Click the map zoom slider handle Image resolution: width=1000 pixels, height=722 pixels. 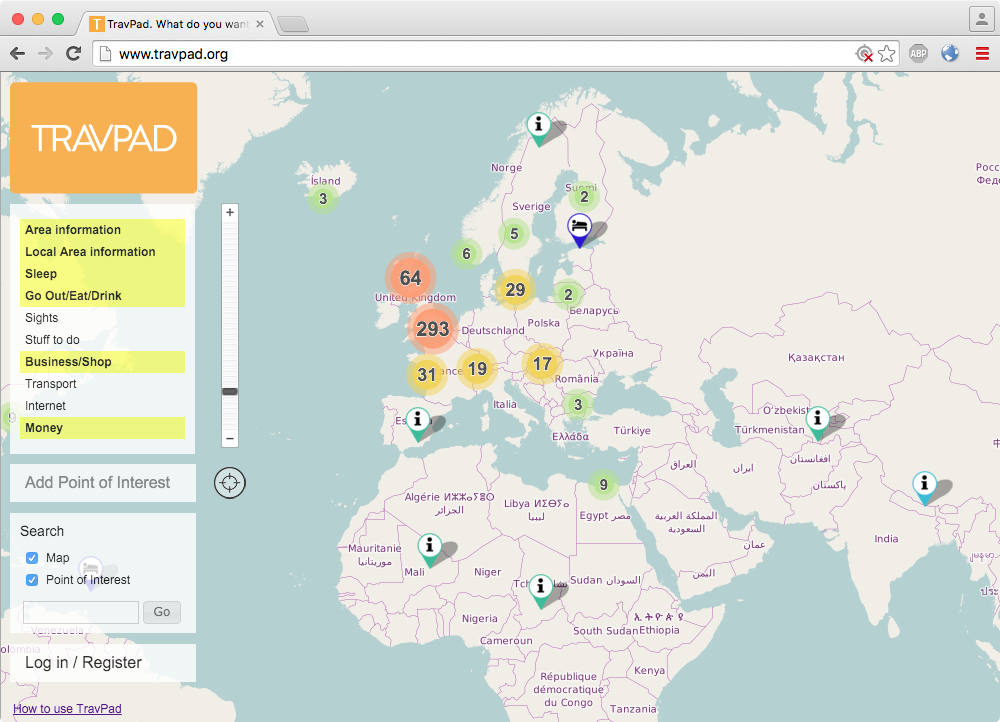(x=230, y=391)
